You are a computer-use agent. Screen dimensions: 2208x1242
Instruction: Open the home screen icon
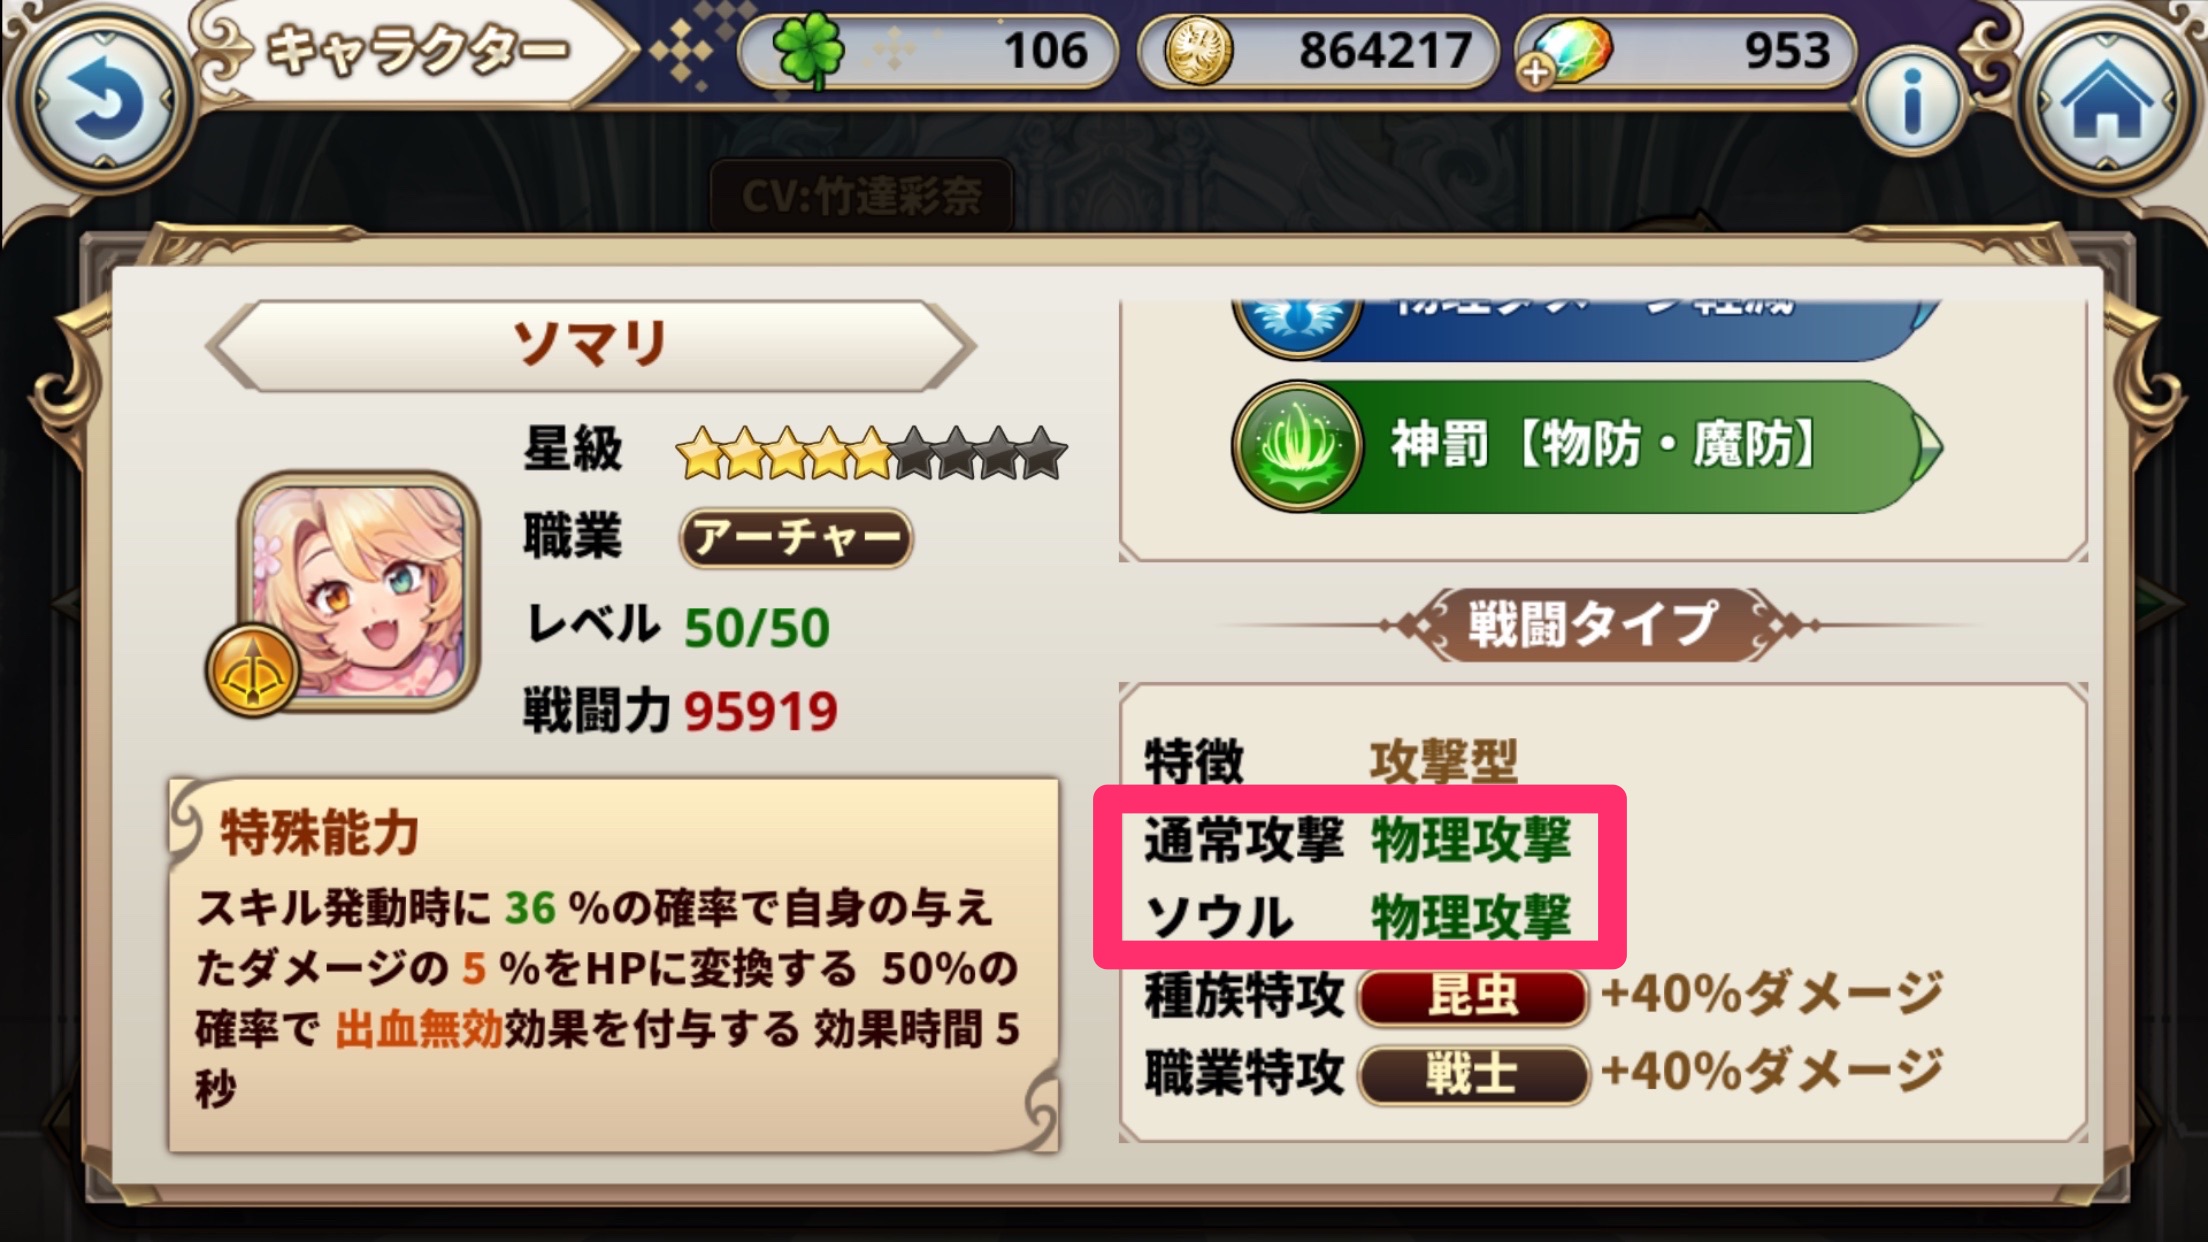(2108, 102)
